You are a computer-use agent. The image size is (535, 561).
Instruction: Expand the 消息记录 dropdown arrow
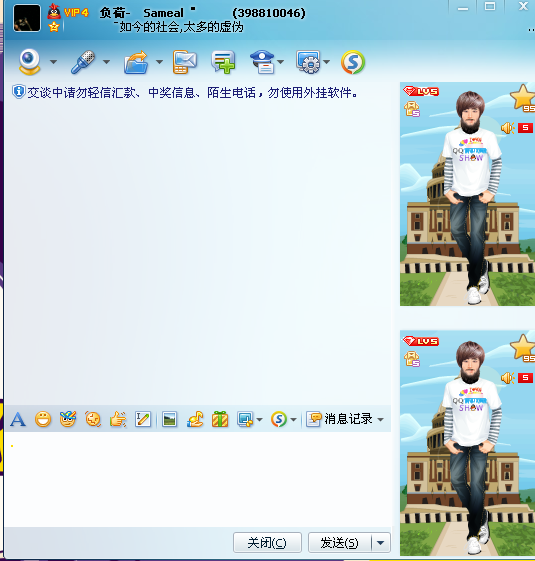[380, 419]
